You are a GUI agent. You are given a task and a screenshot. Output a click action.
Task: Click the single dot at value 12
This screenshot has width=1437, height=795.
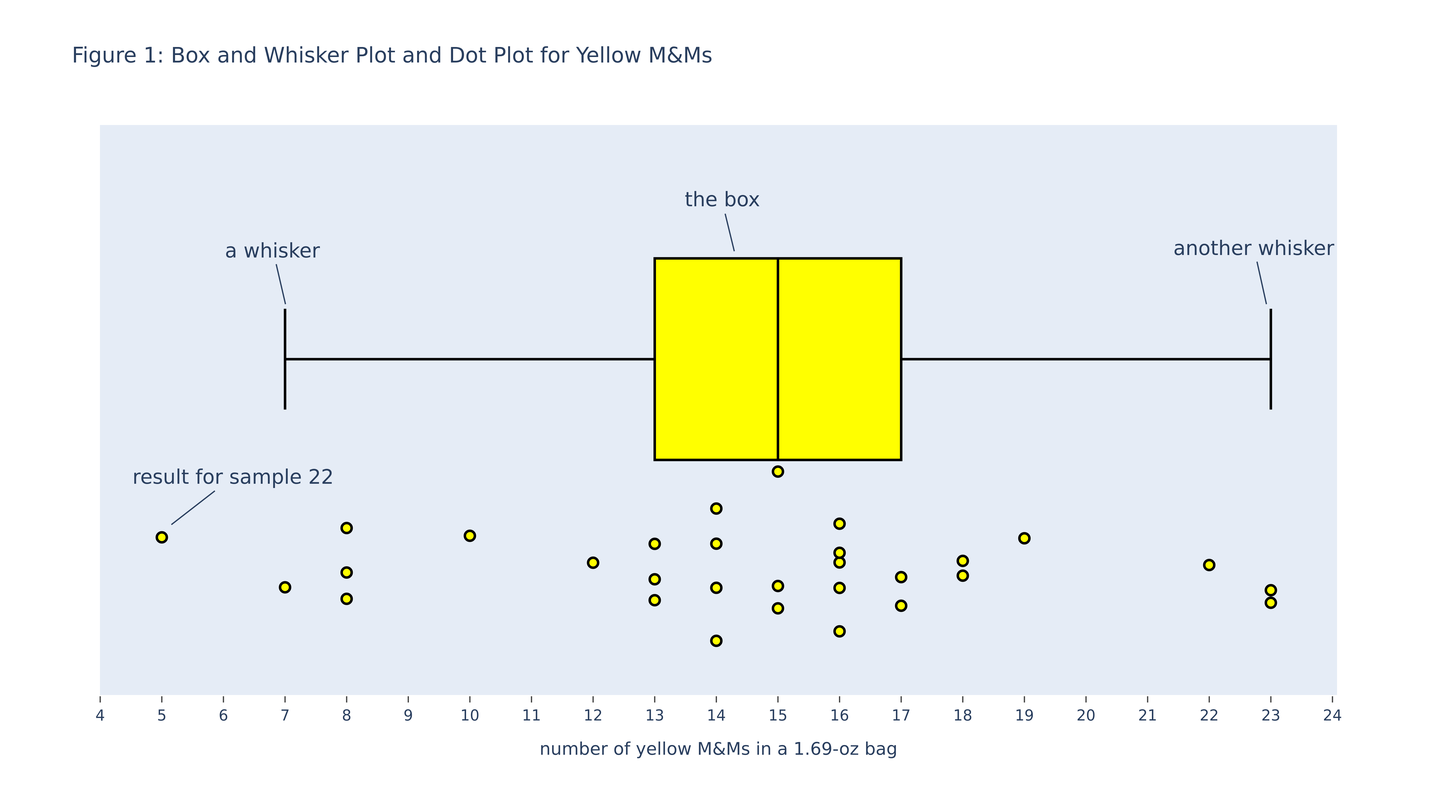[593, 563]
